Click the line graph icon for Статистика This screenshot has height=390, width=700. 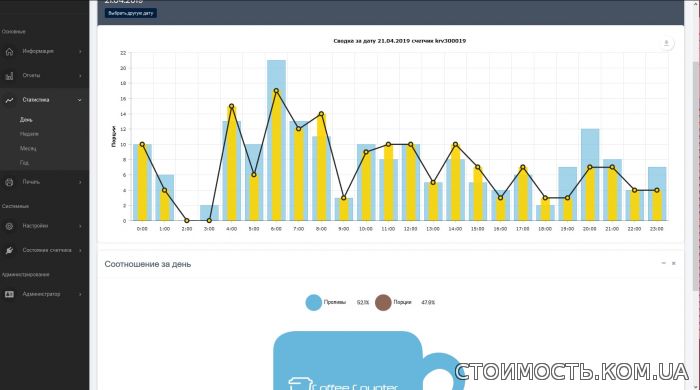(9, 100)
